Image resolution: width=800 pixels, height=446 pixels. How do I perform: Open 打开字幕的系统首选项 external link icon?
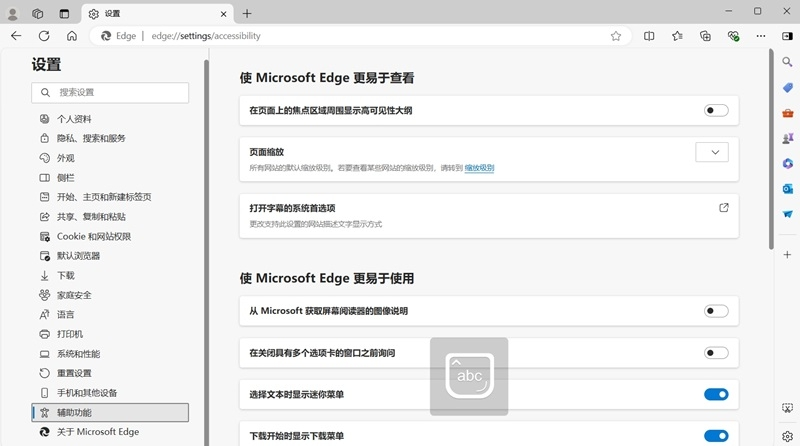coord(723,208)
